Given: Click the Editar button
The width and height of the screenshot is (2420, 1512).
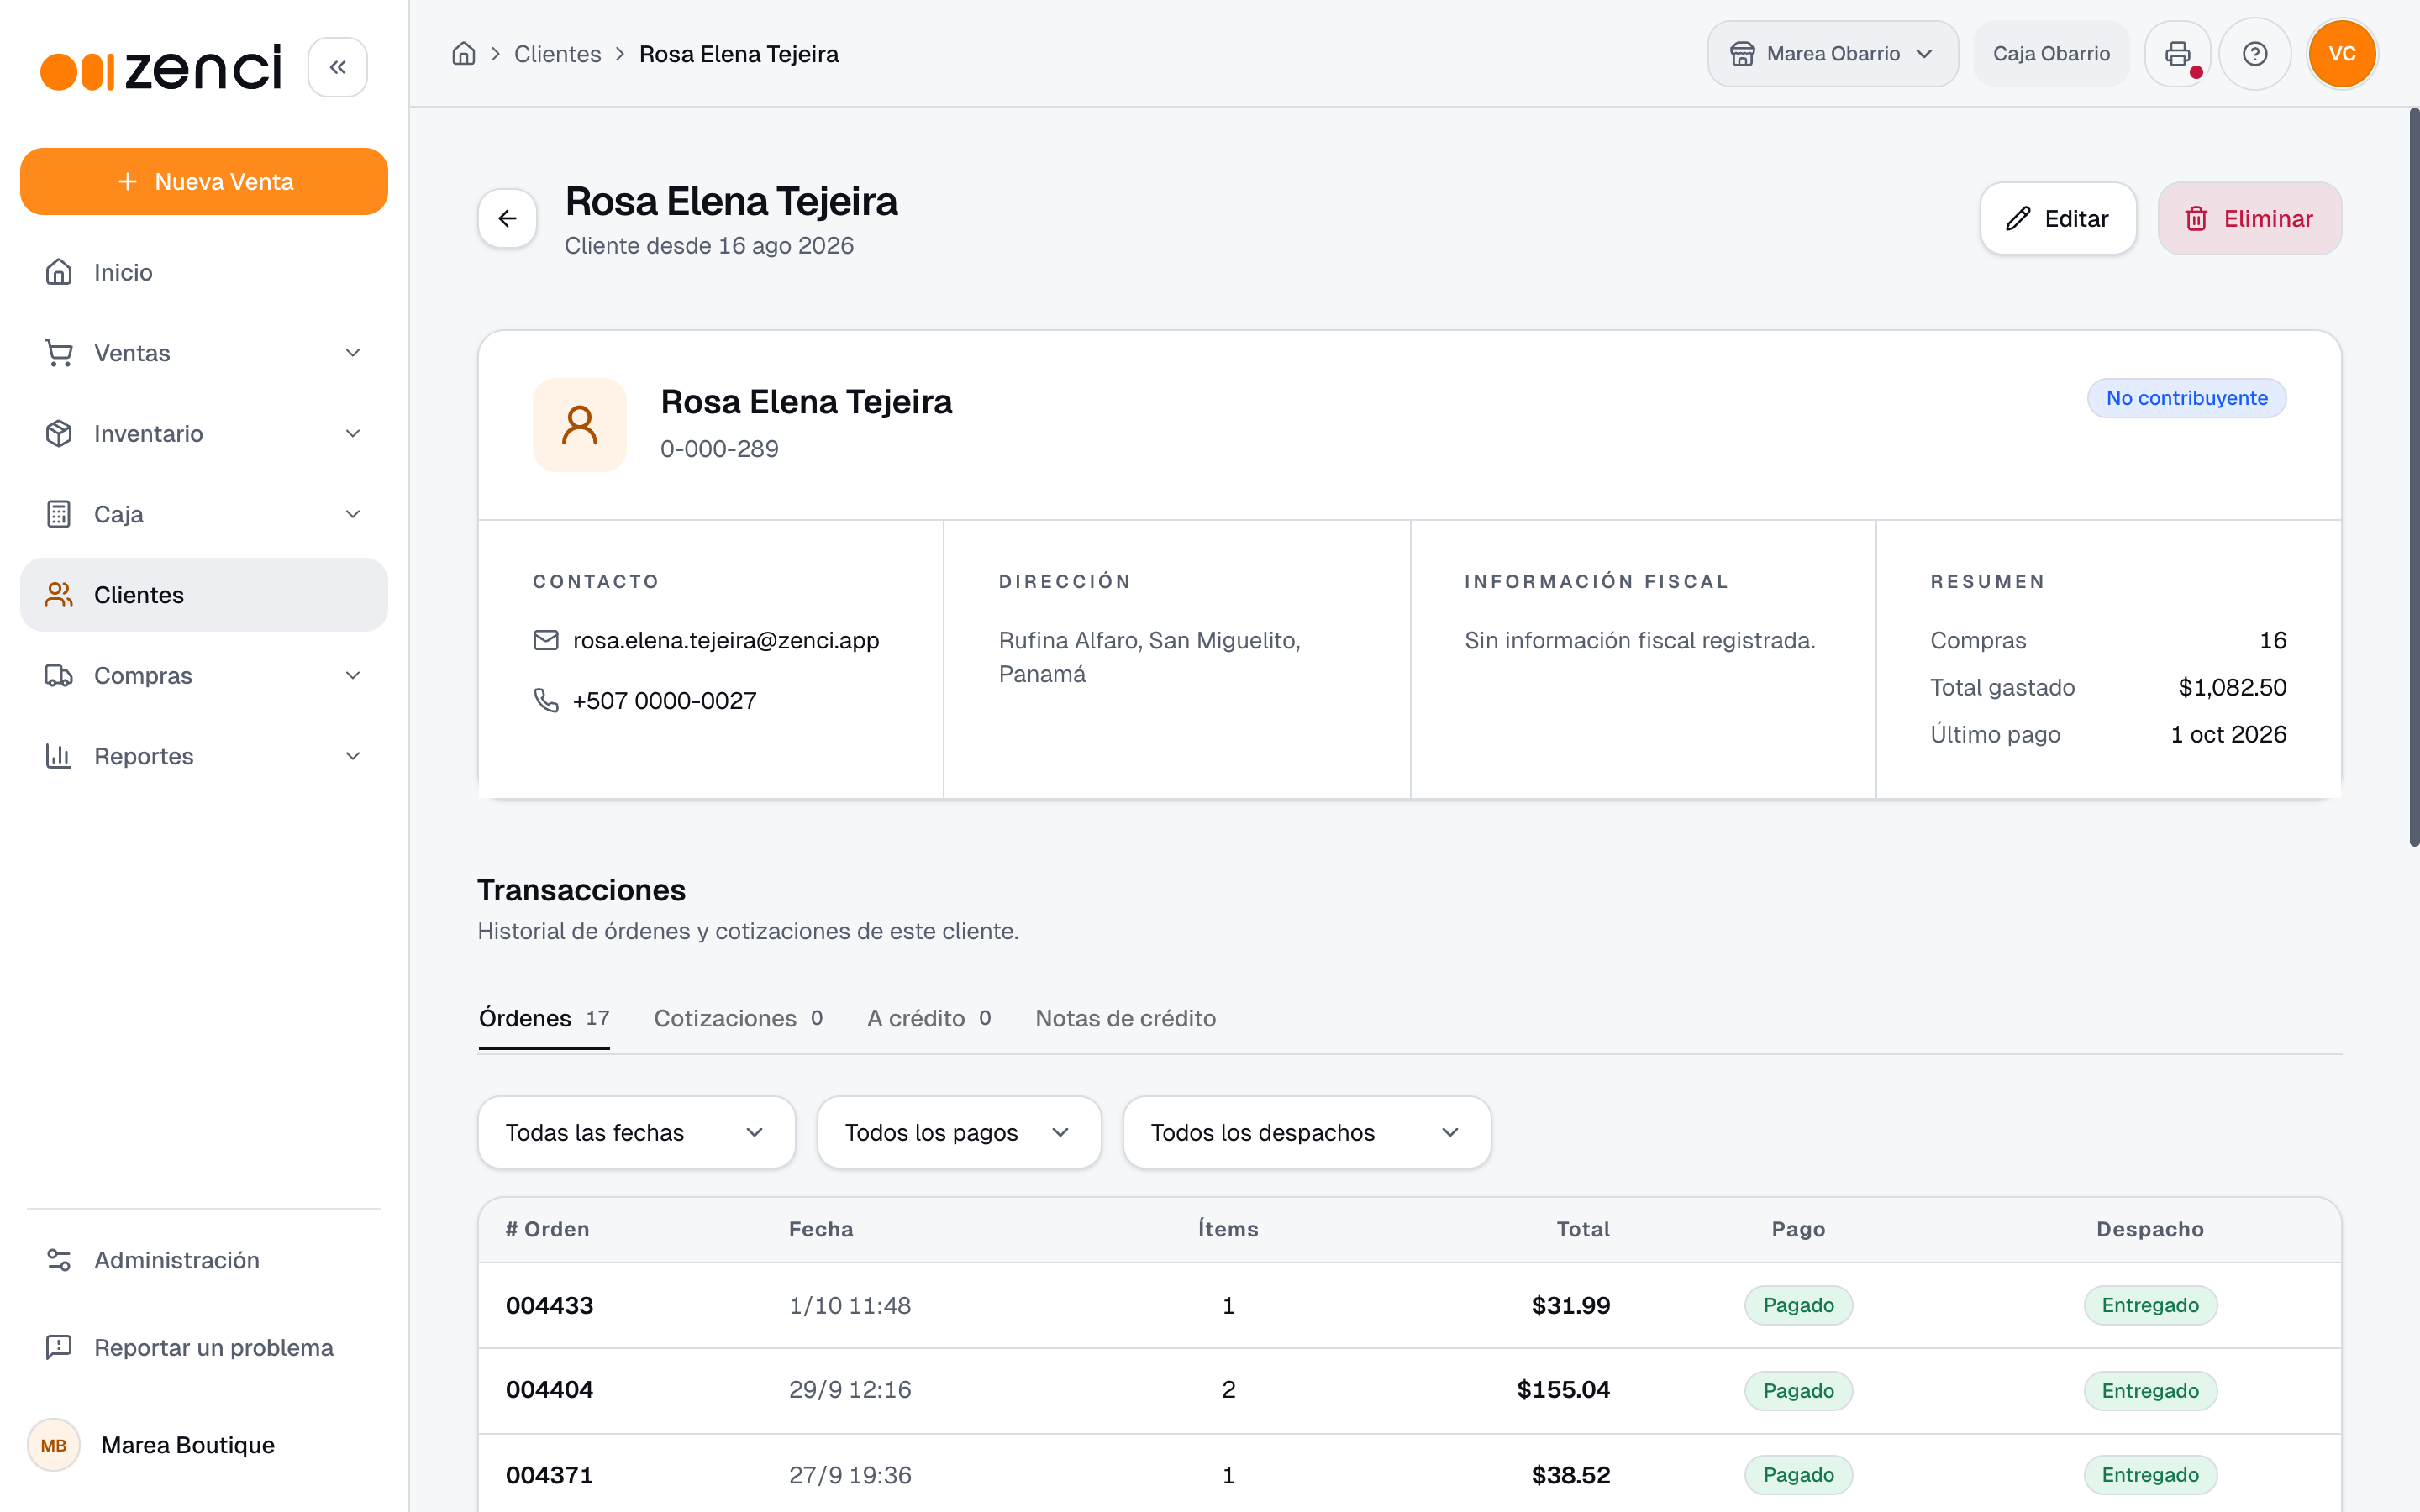Looking at the screenshot, I should [x=2058, y=218].
